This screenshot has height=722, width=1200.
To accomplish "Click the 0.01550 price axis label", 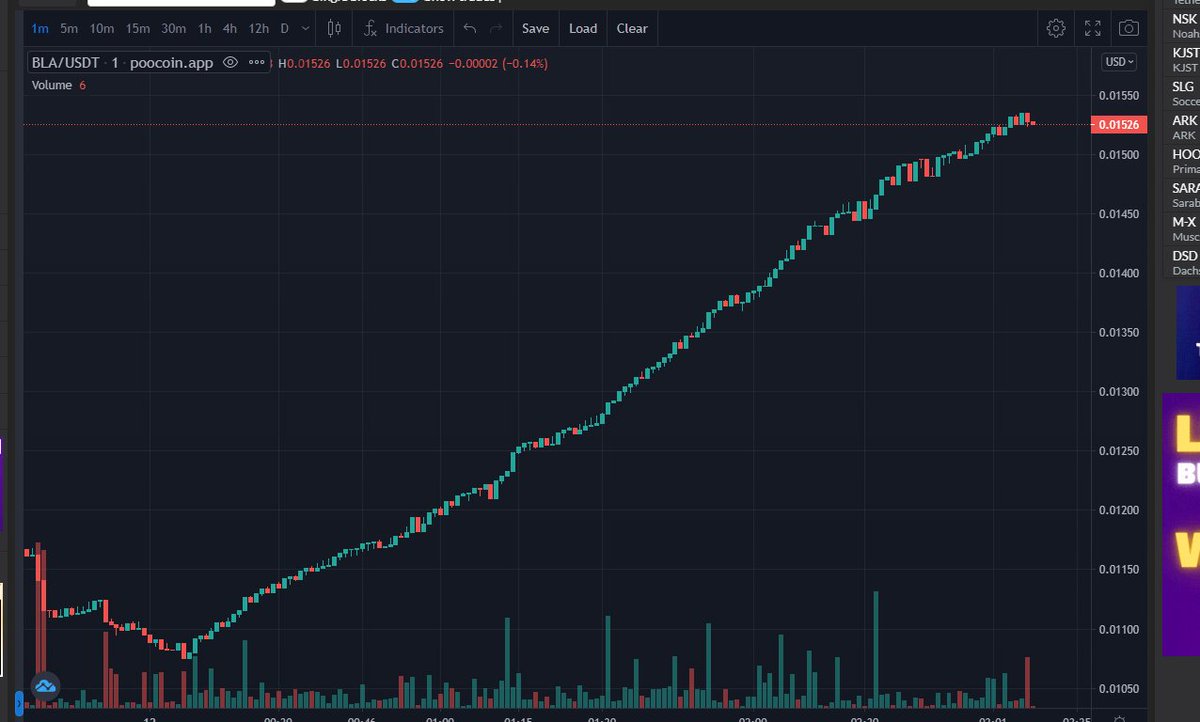I will pyautogui.click(x=1118, y=95).
